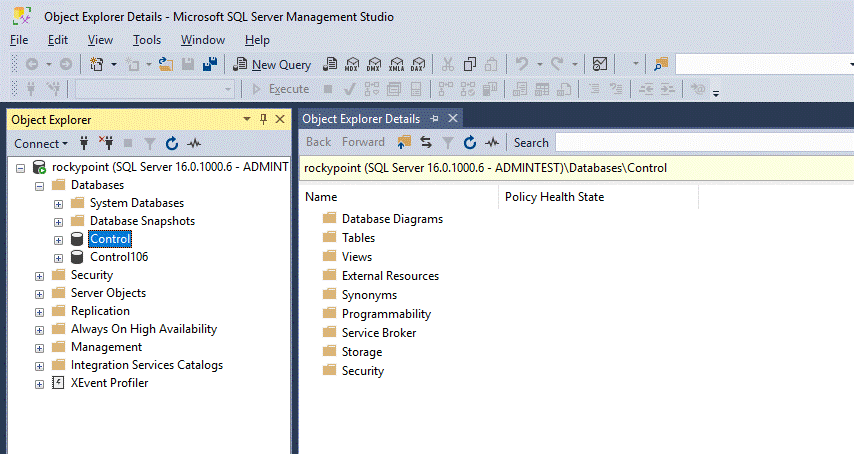854x454 pixels.
Task: Open Activity Monitor from Object Explorer toolbar
Action: point(194,143)
